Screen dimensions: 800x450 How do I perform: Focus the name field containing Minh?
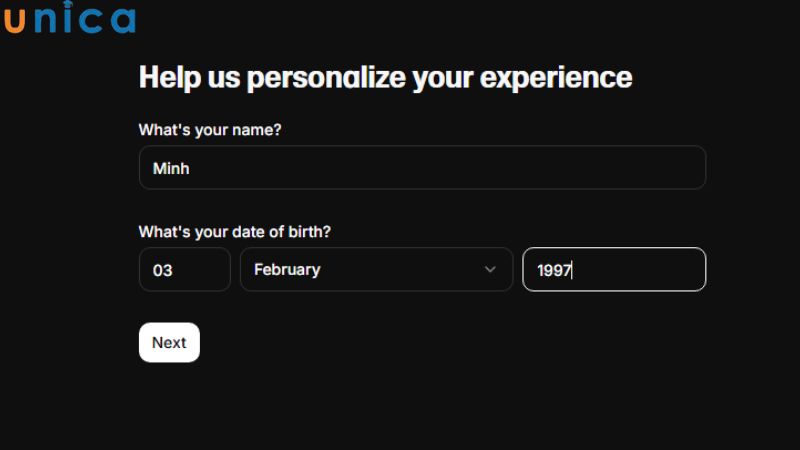422,168
